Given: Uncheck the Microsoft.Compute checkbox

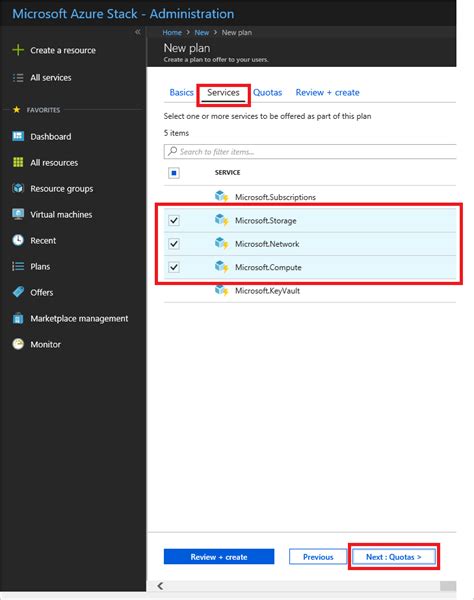Looking at the screenshot, I should point(174,267).
